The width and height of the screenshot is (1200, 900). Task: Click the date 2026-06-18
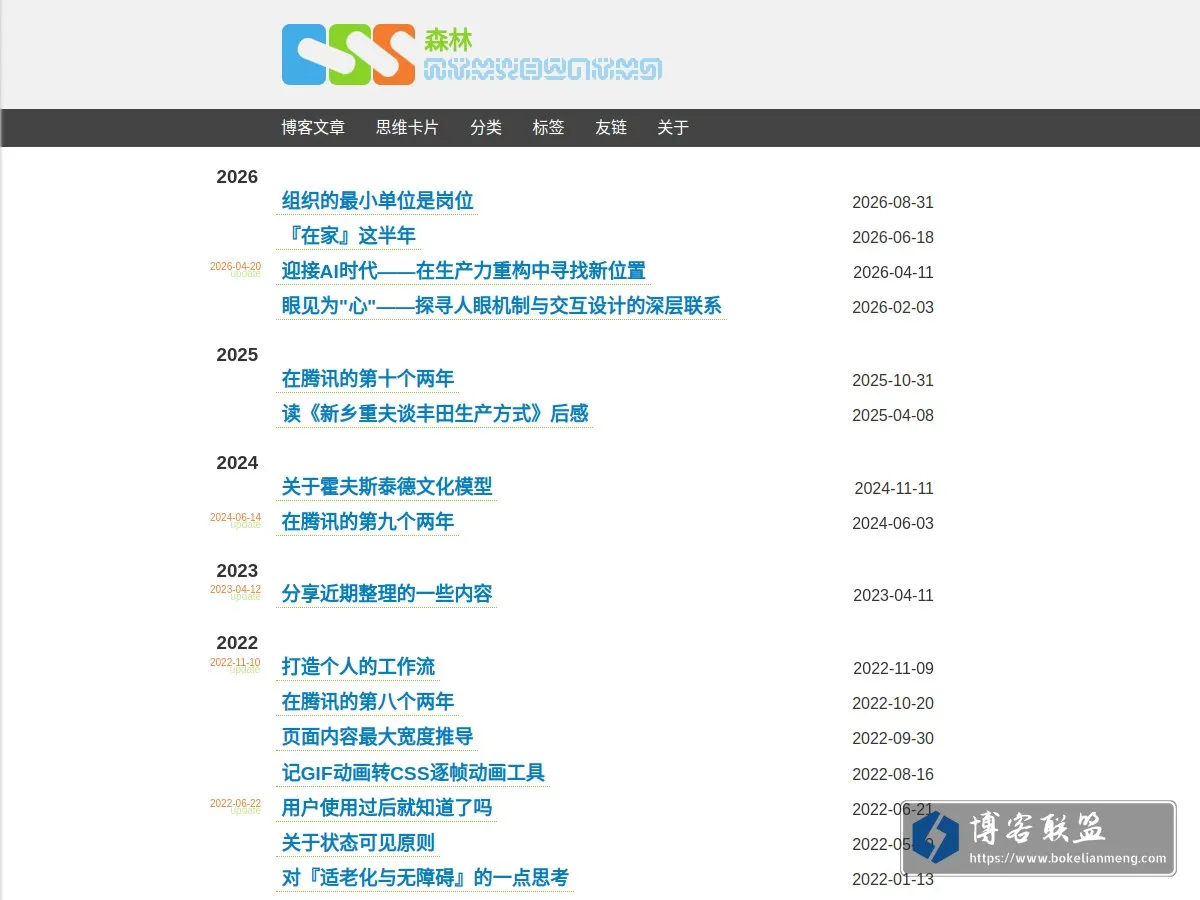point(893,237)
